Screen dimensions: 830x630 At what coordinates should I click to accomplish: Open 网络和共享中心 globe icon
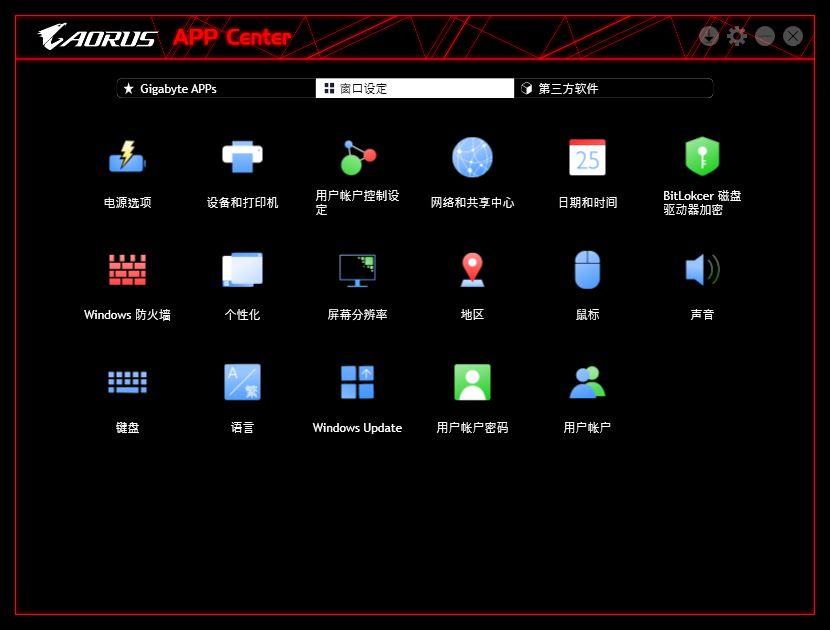472,157
